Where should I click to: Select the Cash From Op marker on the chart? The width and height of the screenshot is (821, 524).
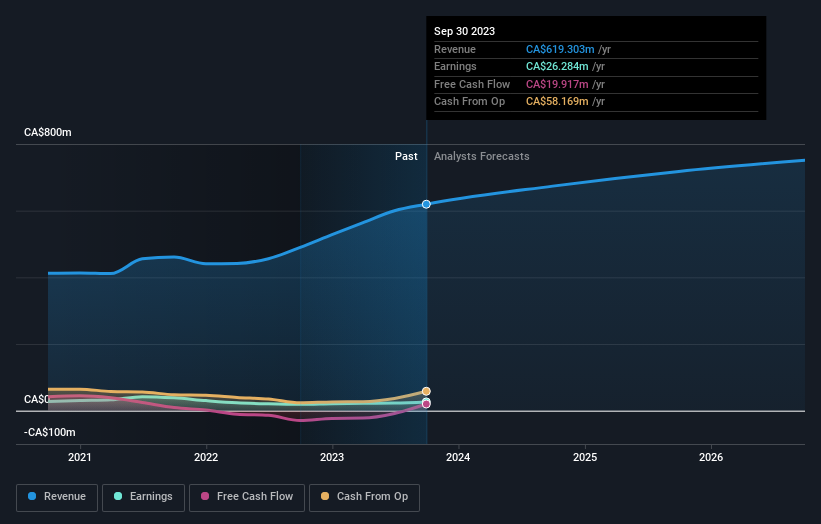coord(426,391)
